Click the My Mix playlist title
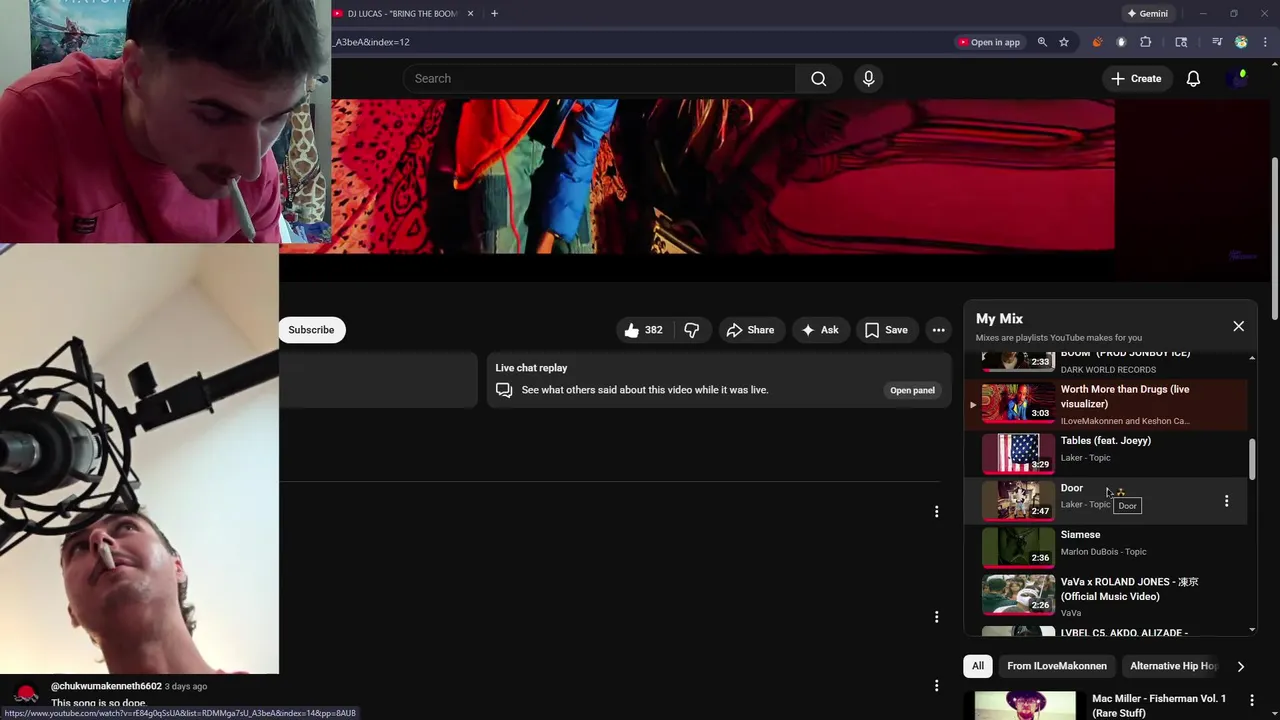This screenshot has width=1280, height=720. point(999,318)
